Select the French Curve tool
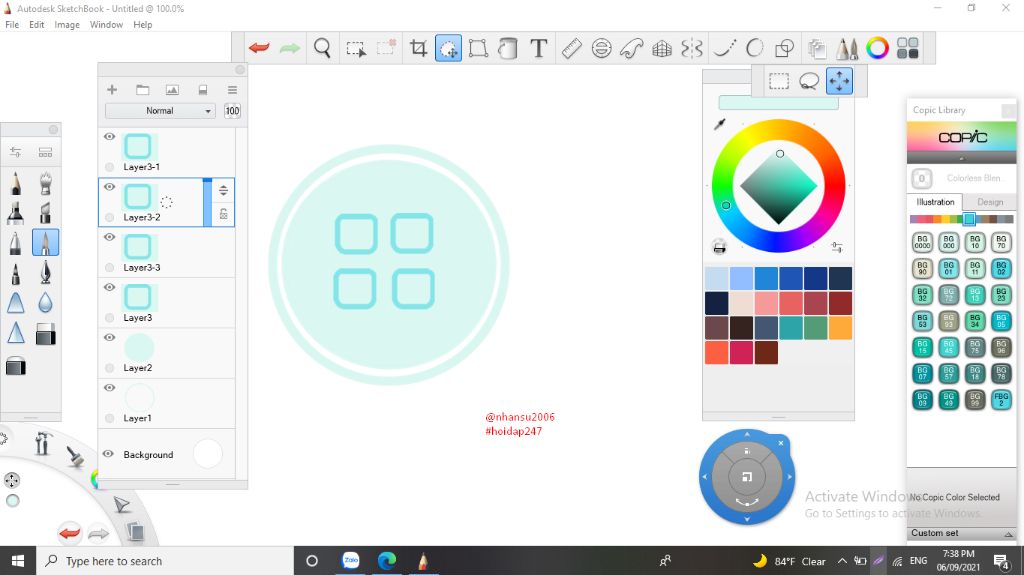 tap(632, 48)
